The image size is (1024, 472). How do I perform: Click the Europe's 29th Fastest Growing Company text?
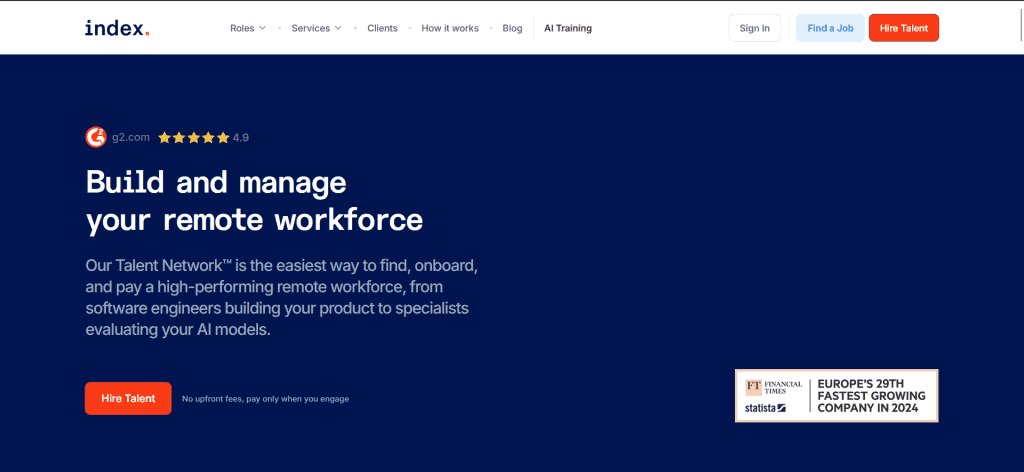(x=871, y=396)
